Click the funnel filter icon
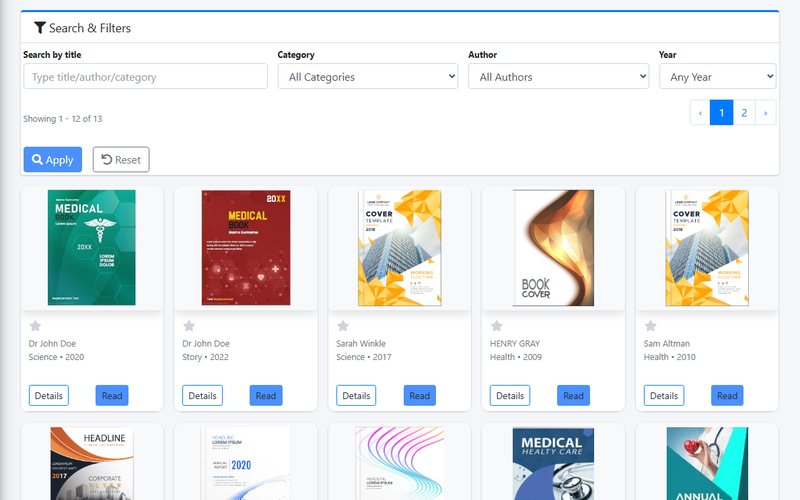Viewport: 800px width, 500px height. pyautogui.click(x=40, y=28)
